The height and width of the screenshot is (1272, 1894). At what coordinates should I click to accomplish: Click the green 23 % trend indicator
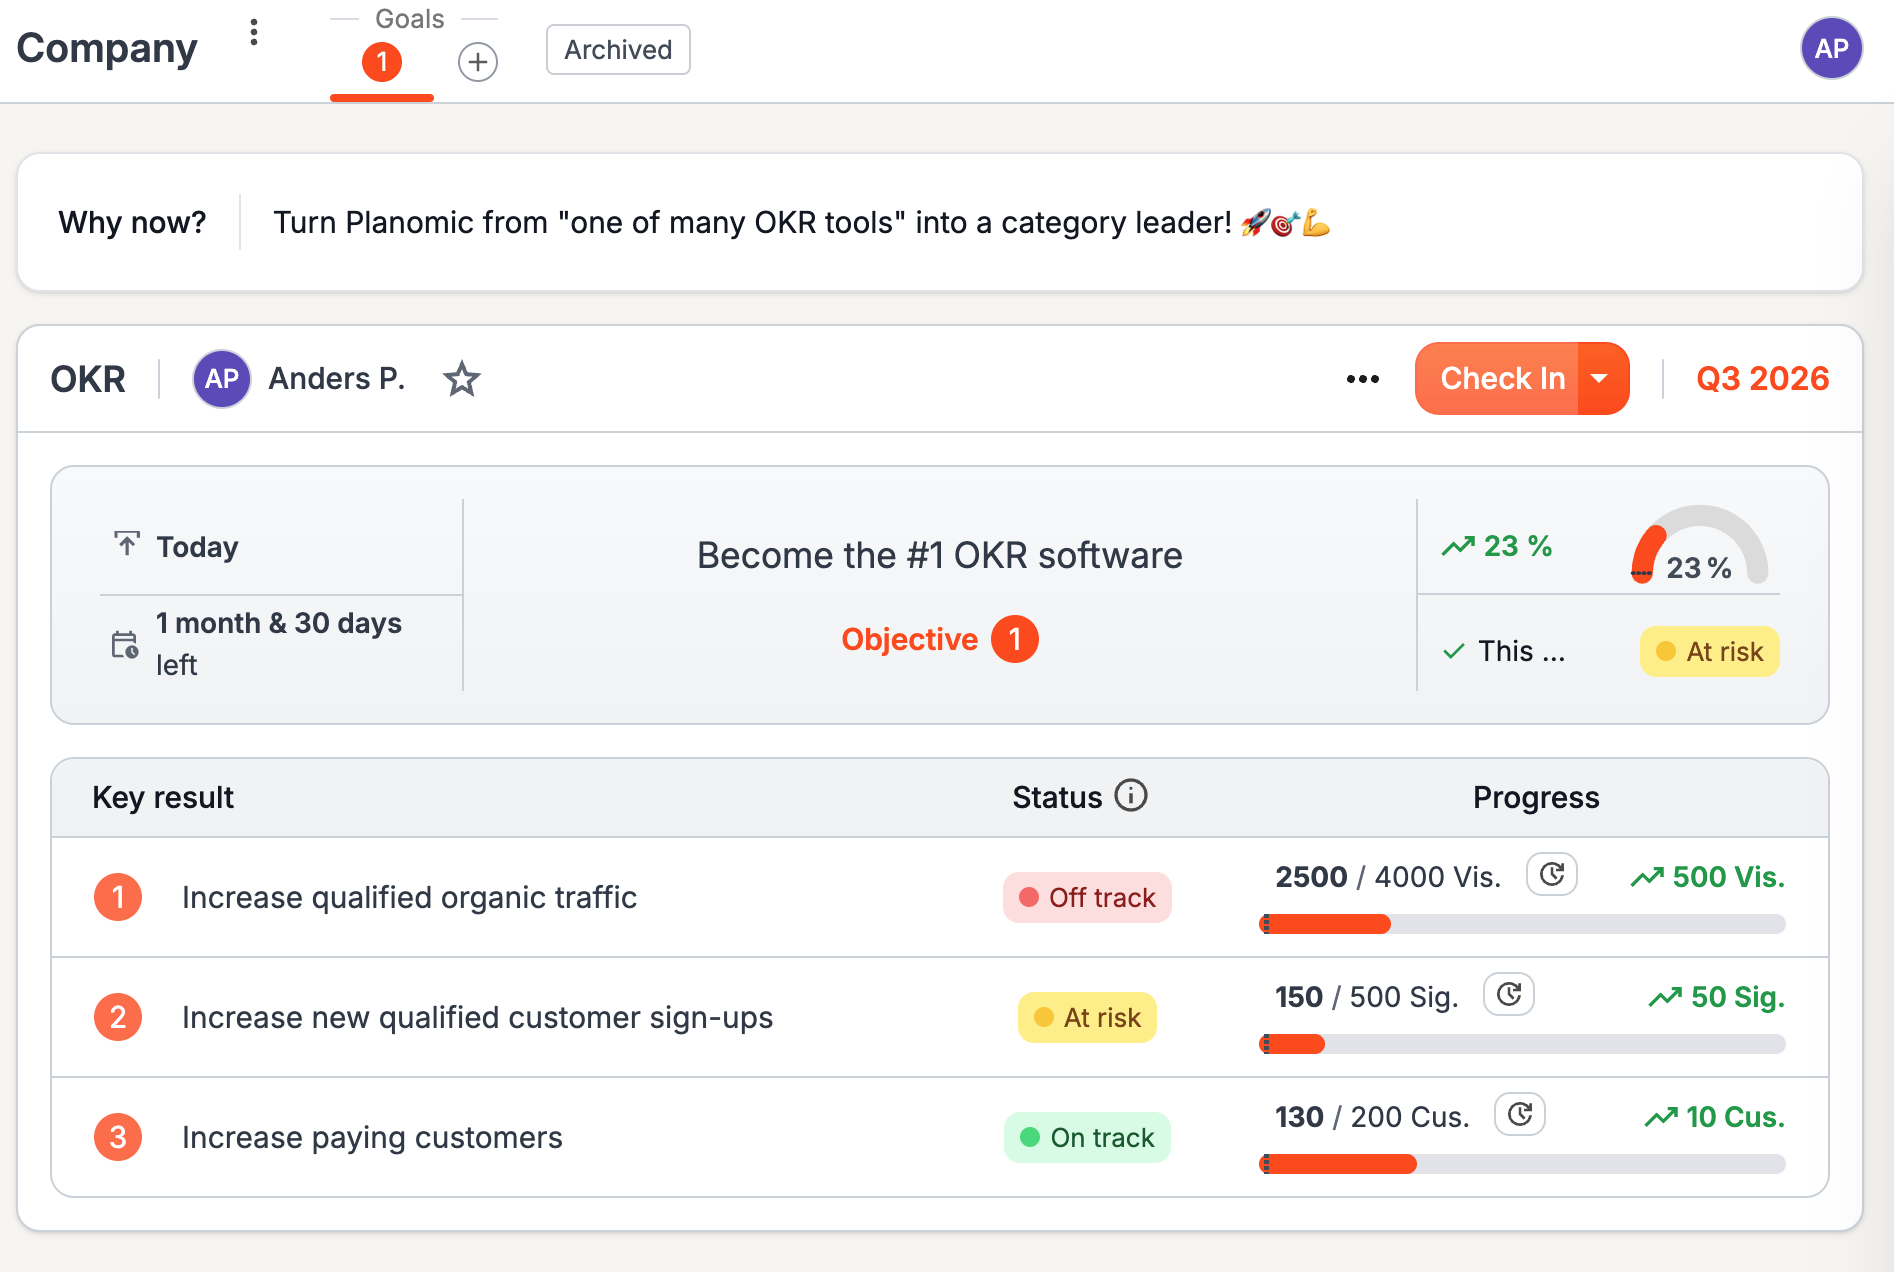click(x=1496, y=546)
